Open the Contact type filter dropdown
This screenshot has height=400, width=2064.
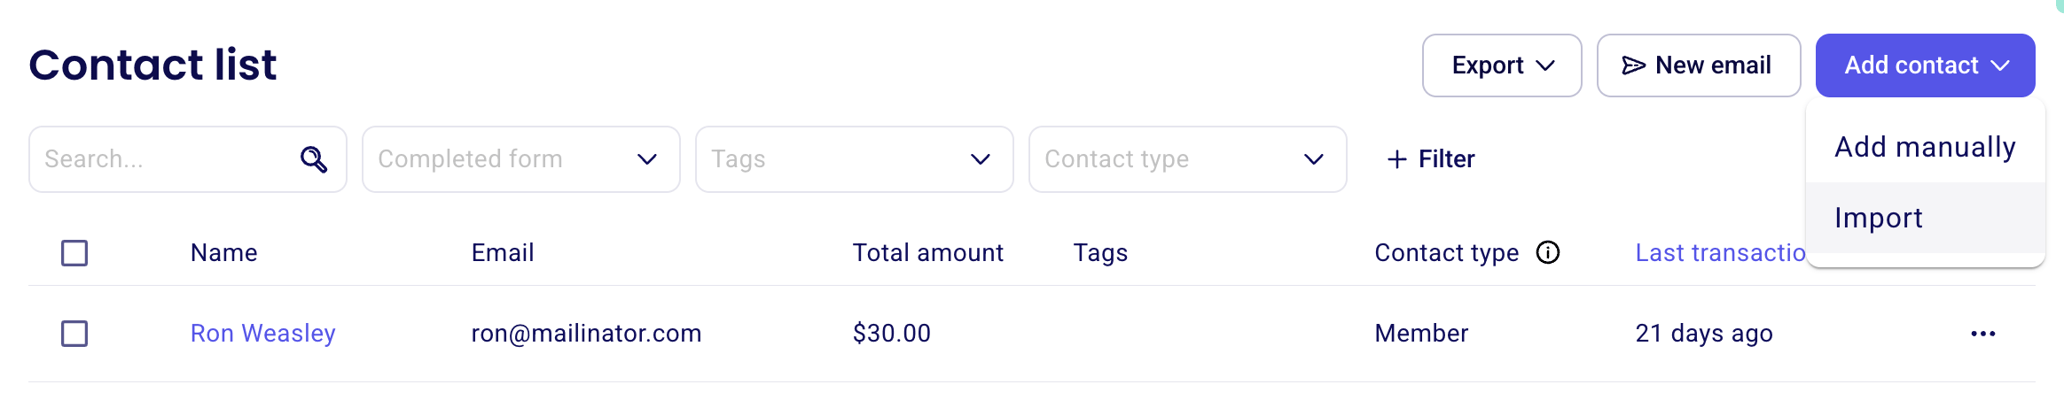(1186, 159)
